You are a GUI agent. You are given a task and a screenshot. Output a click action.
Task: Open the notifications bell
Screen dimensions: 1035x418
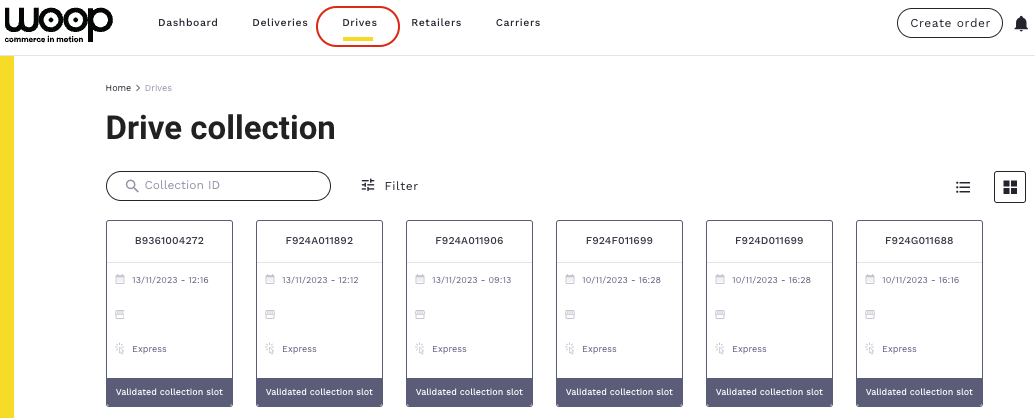tap(1020, 24)
